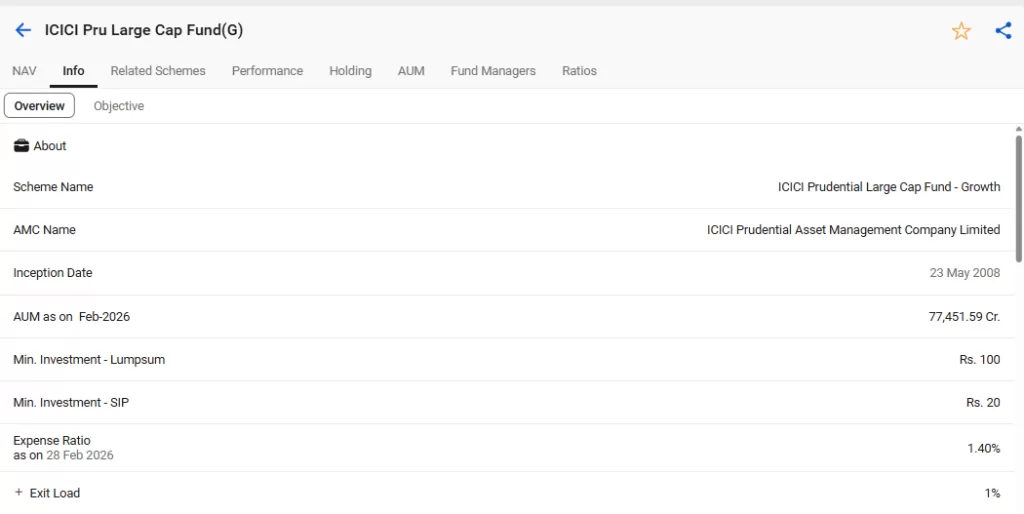1024x514 pixels.
Task: Click the back arrow icon
Action: (x=23, y=30)
